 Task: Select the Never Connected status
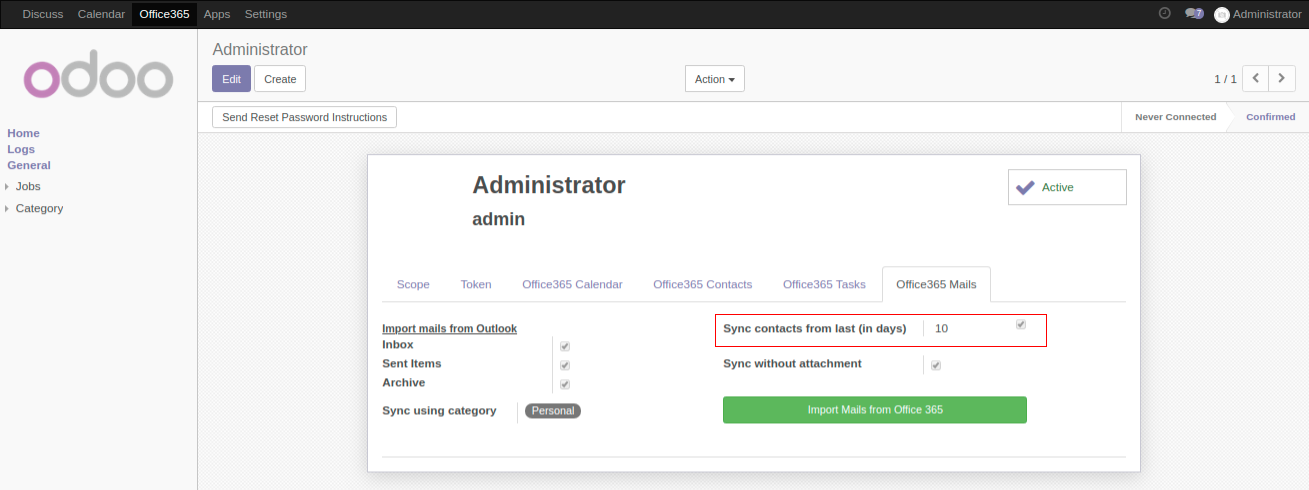[x=1176, y=117]
